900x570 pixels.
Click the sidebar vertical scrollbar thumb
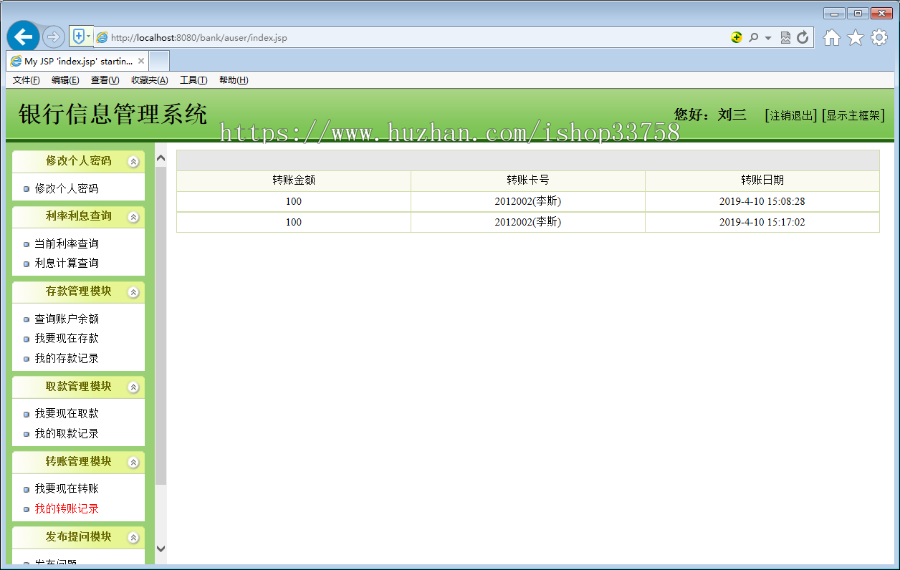coord(161,325)
